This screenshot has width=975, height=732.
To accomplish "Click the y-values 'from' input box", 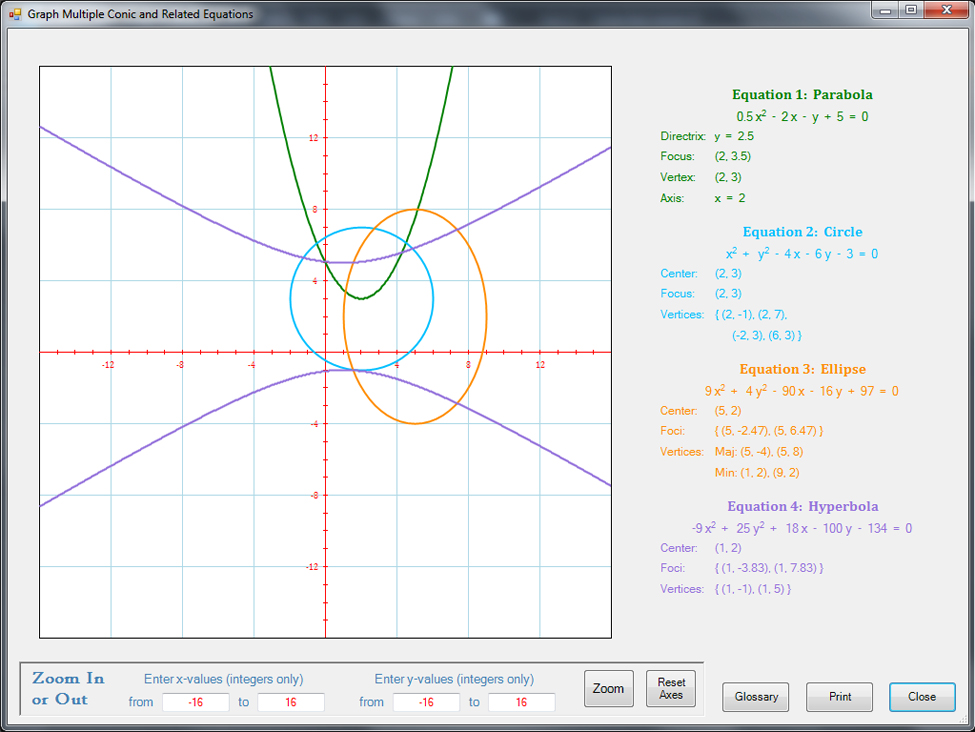I will [x=426, y=702].
